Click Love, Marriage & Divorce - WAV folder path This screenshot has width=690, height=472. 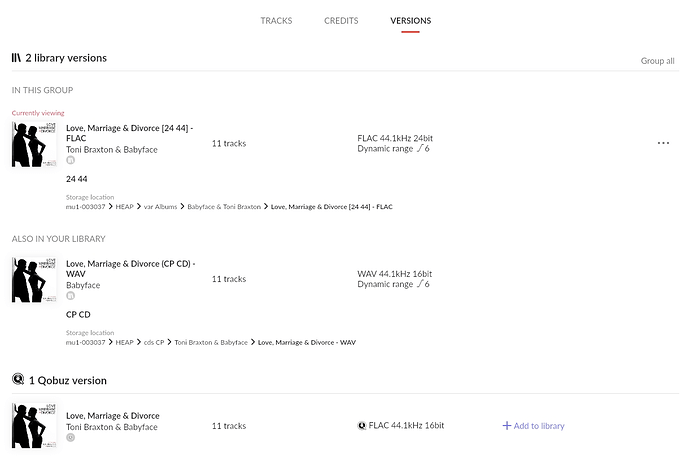coord(307,342)
